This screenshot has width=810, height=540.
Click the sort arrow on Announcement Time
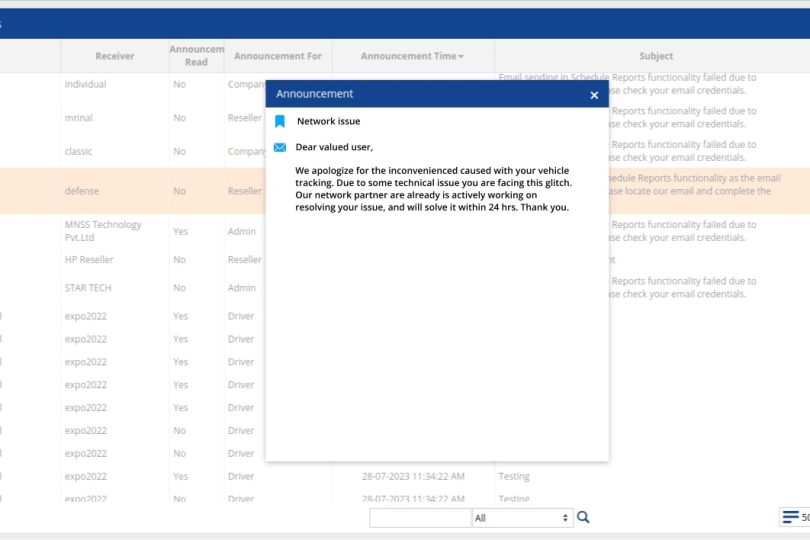point(461,57)
